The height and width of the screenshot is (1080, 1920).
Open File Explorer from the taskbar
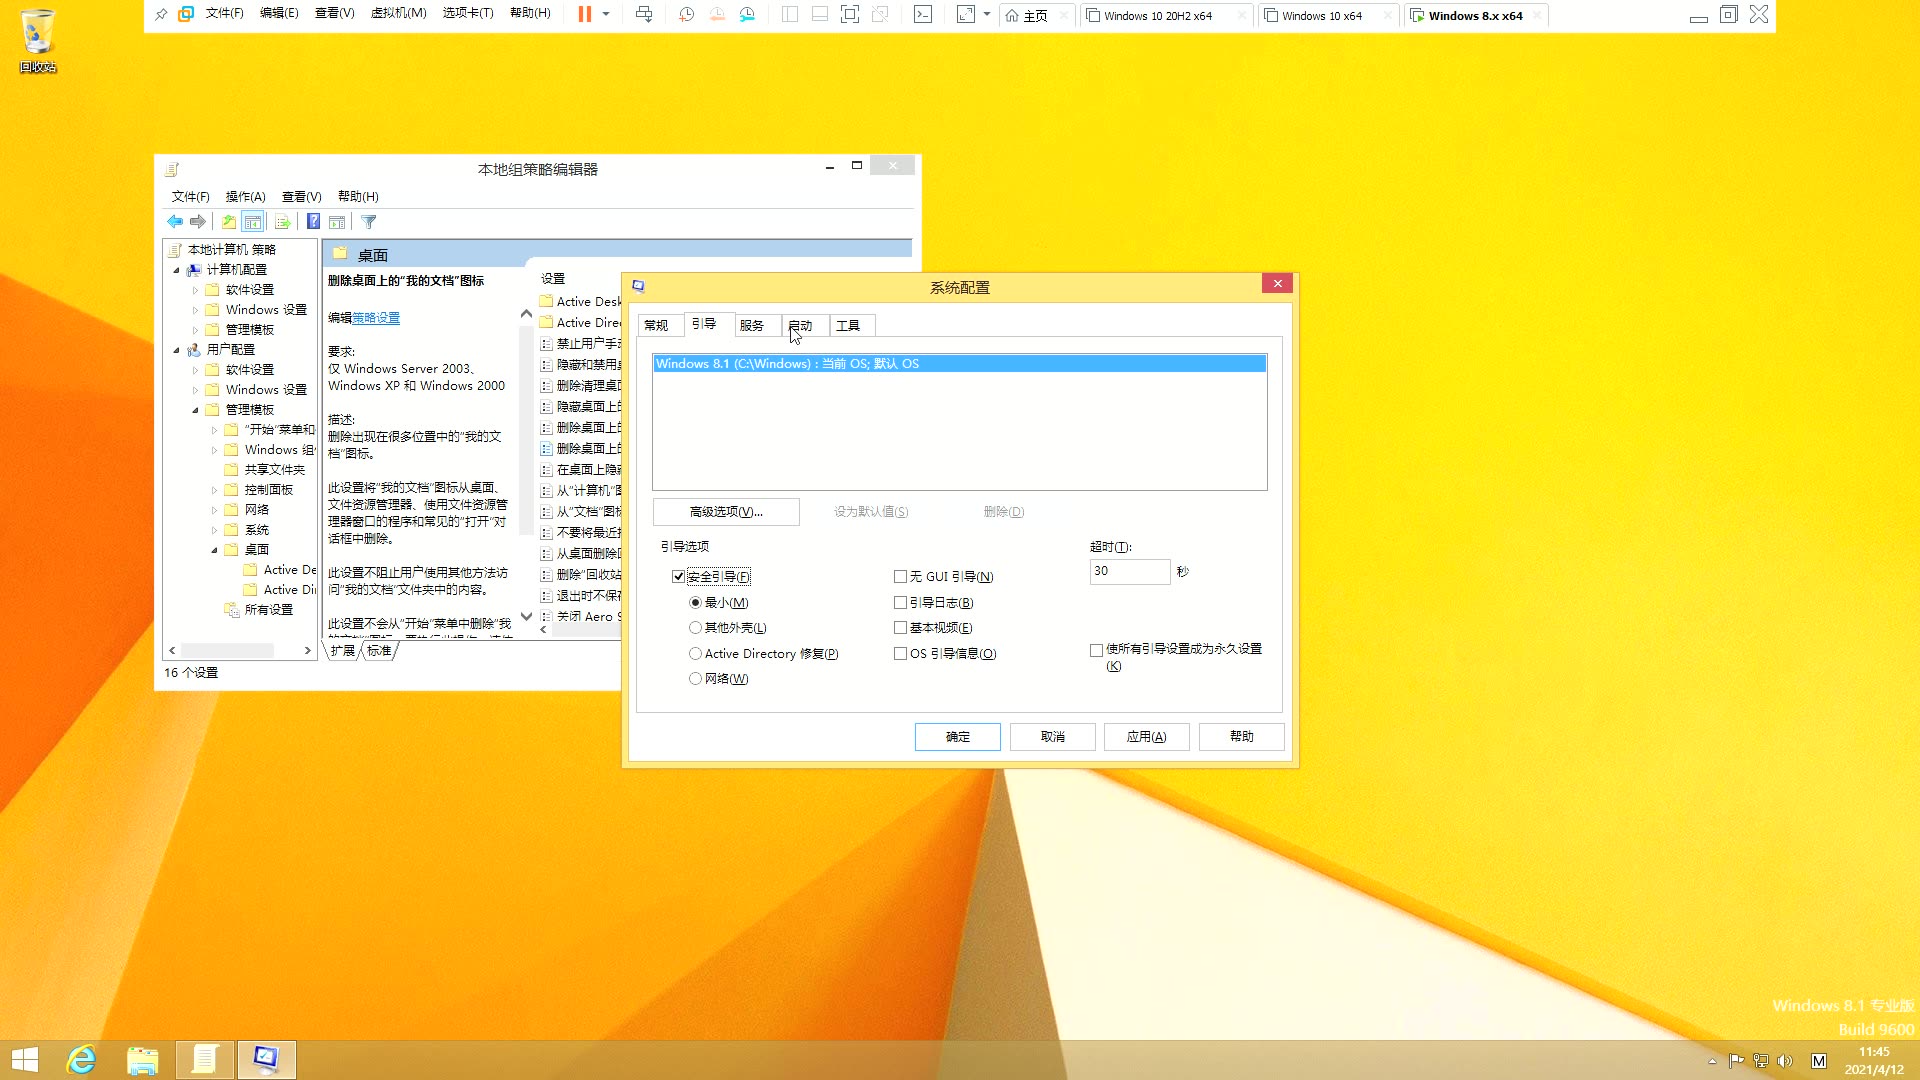pos(142,1060)
